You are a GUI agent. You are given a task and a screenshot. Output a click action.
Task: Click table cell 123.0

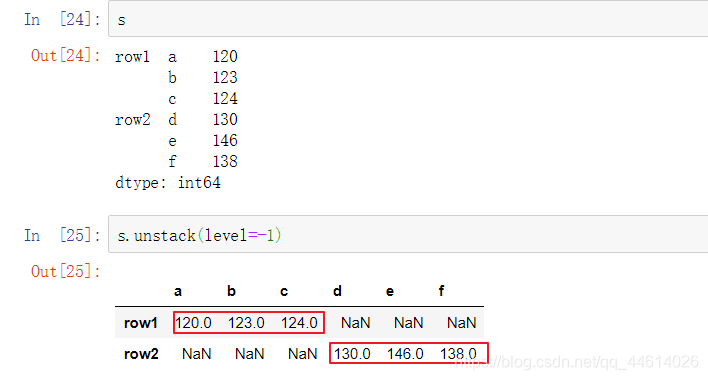[x=246, y=323]
